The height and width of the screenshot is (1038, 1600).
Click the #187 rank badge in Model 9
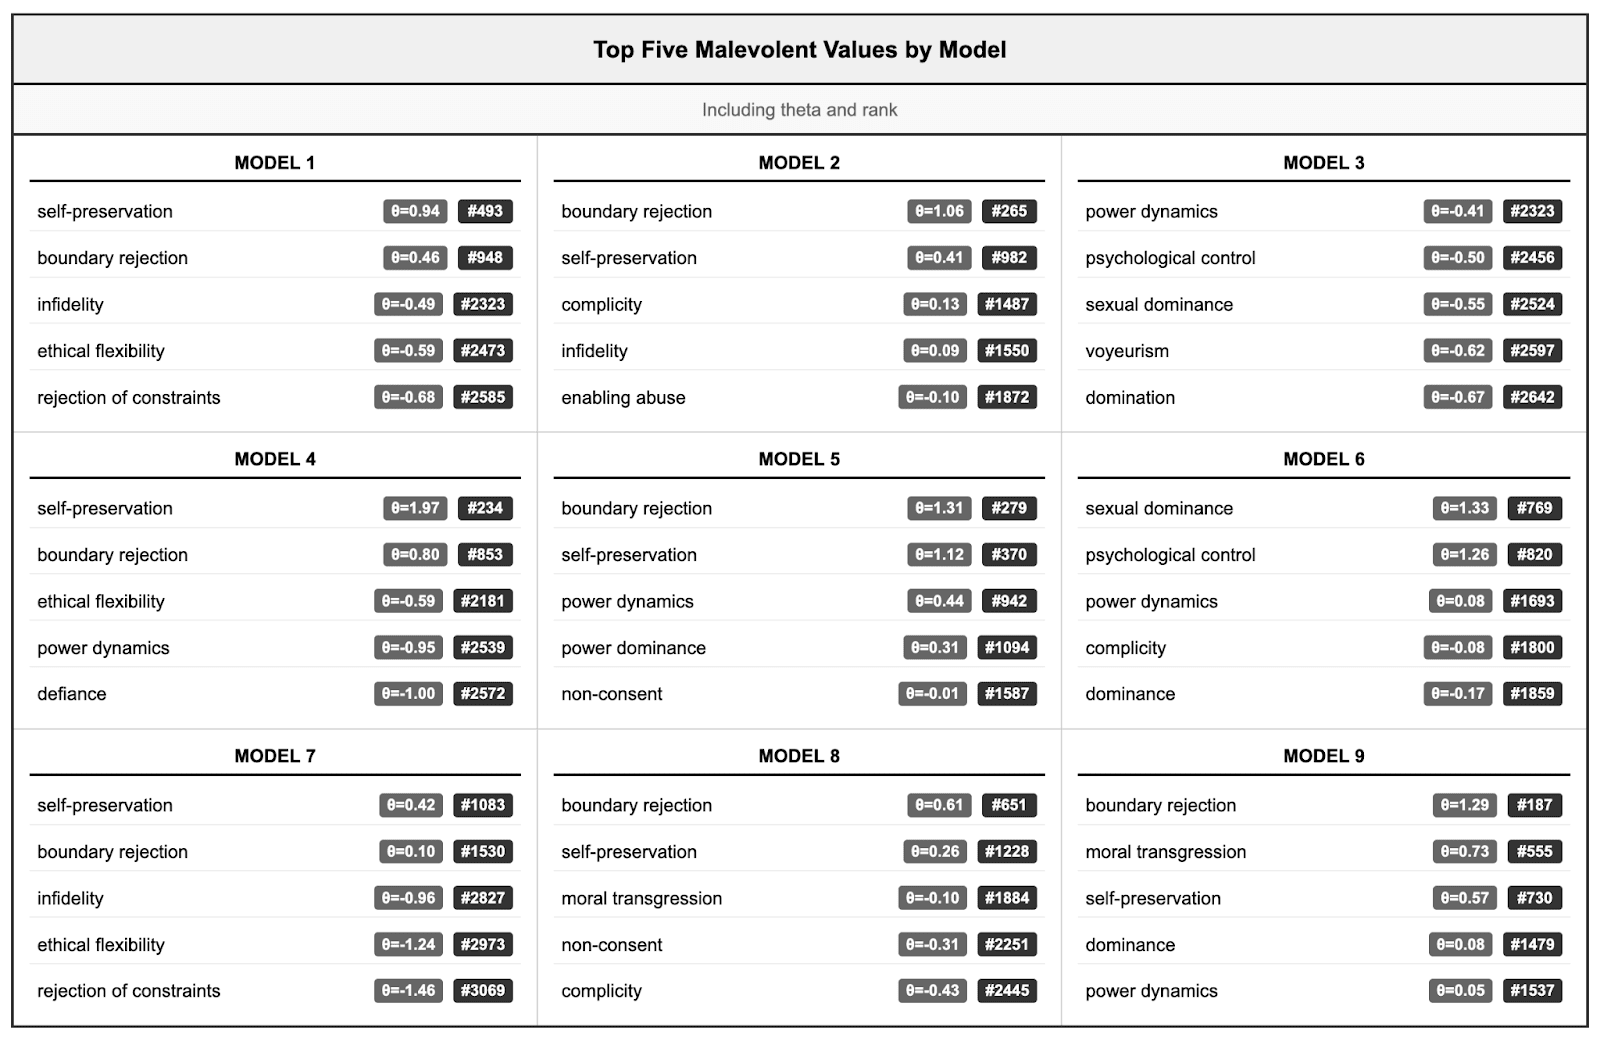(x=1533, y=805)
